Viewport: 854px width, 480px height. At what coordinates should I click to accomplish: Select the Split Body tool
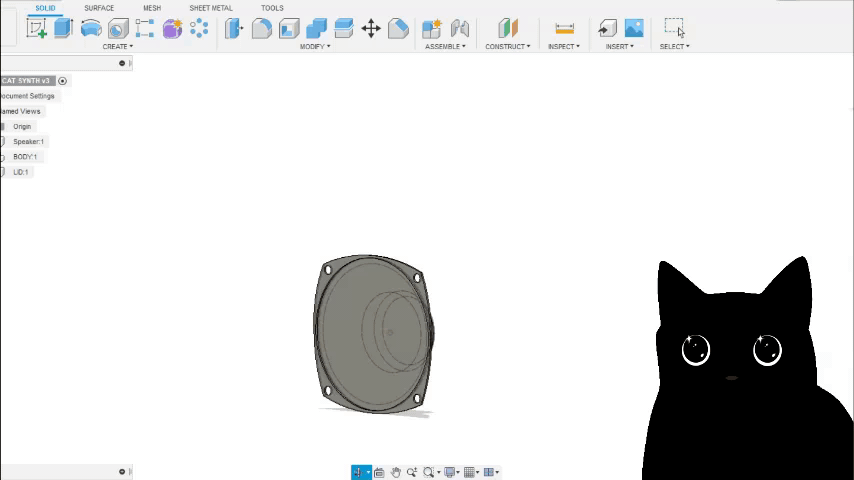coord(344,28)
